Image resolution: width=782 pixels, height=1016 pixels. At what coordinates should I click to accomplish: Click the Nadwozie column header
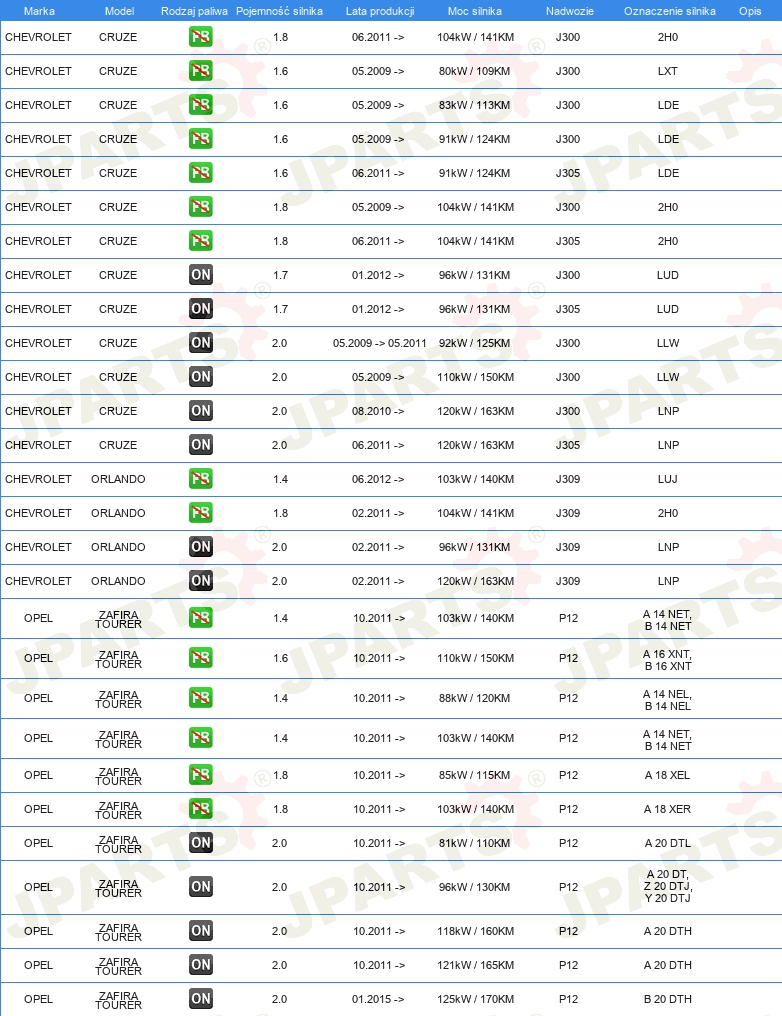point(569,11)
